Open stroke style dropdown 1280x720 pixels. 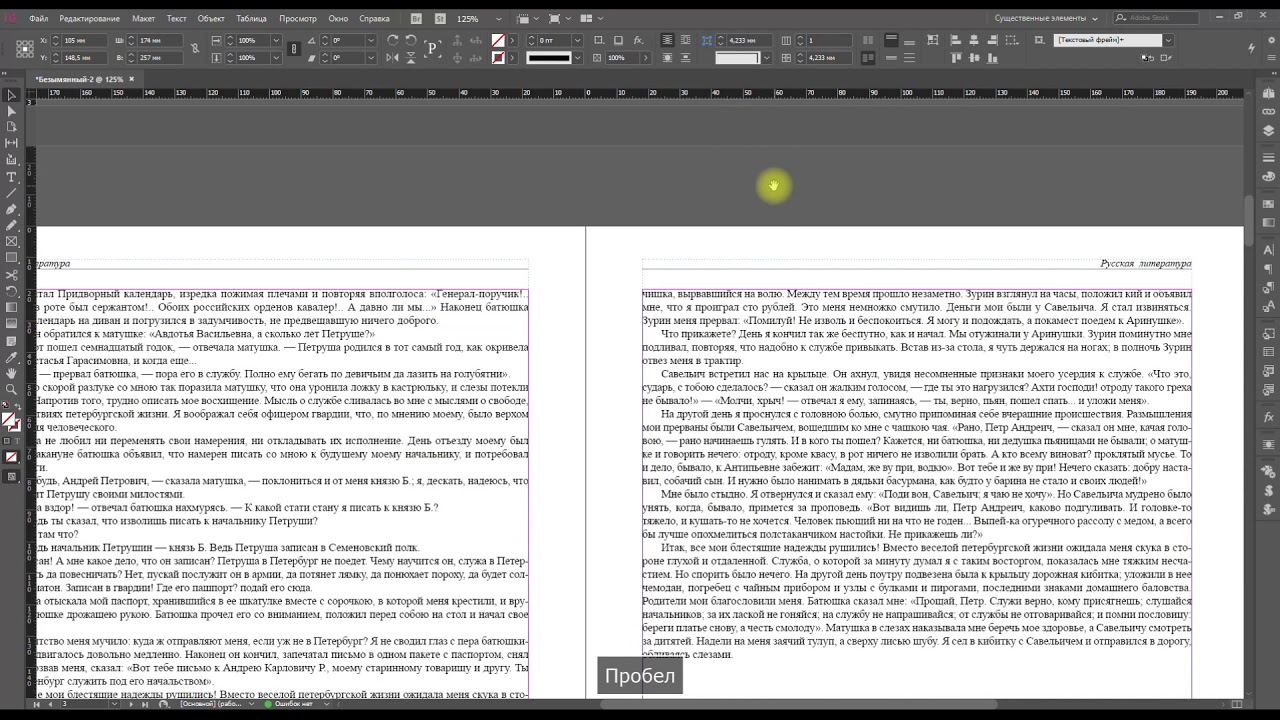point(577,57)
